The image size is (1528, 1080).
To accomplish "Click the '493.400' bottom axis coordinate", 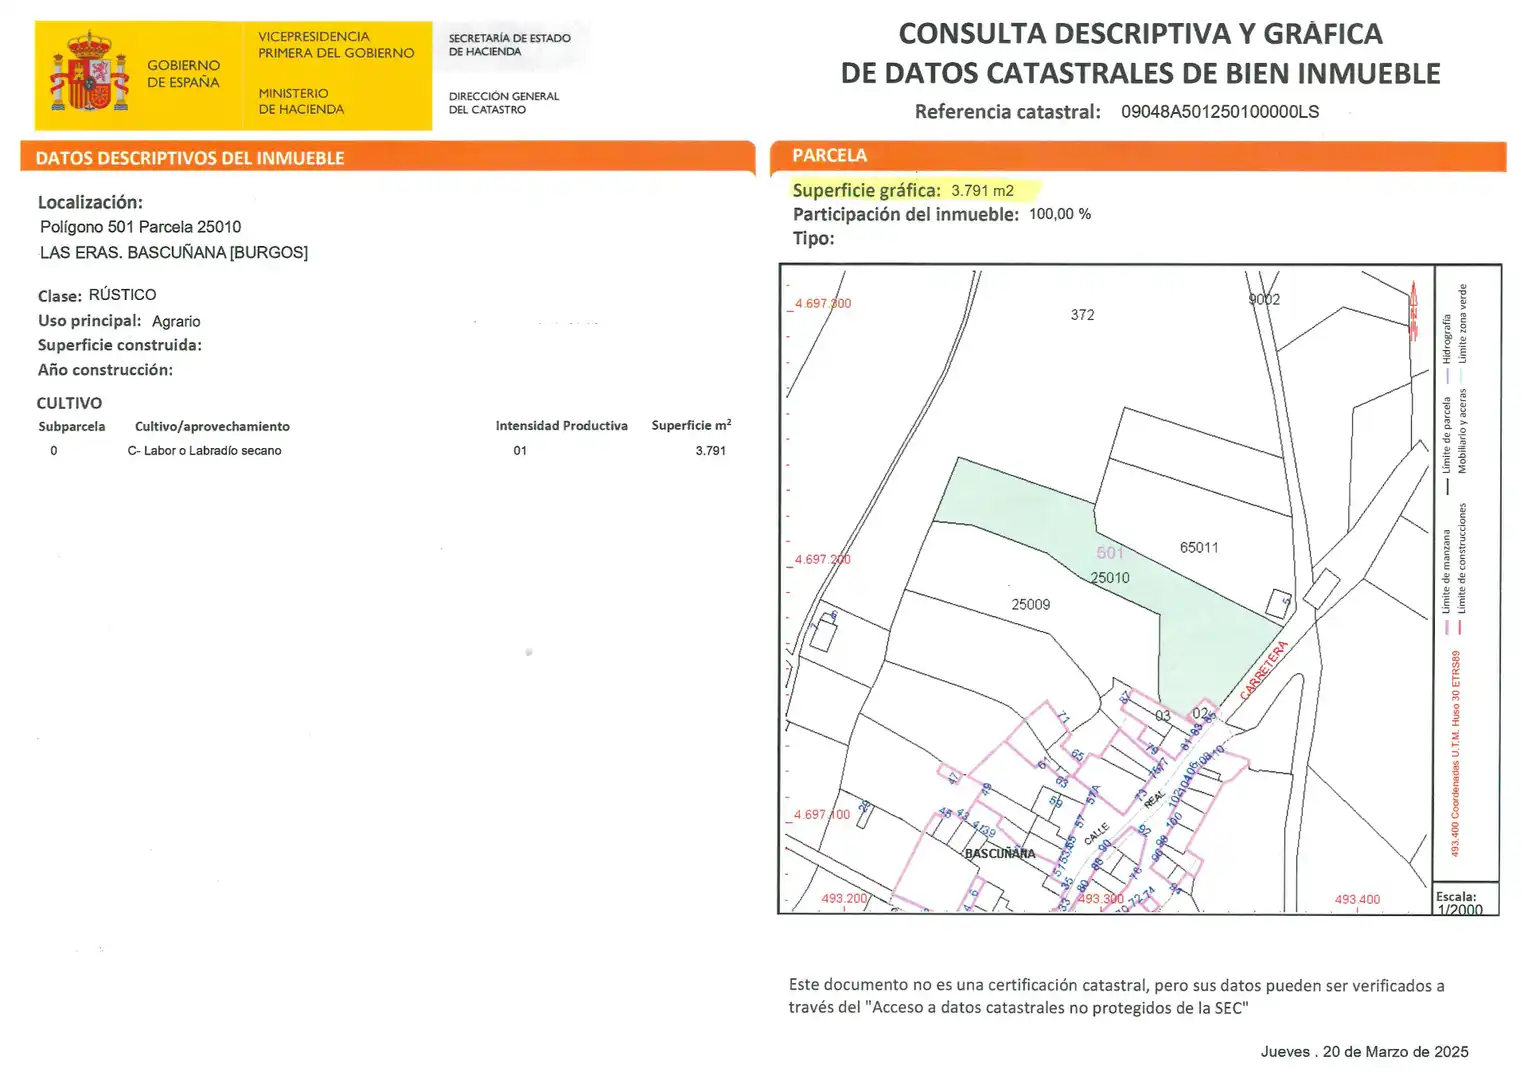I will pyautogui.click(x=1357, y=899).
